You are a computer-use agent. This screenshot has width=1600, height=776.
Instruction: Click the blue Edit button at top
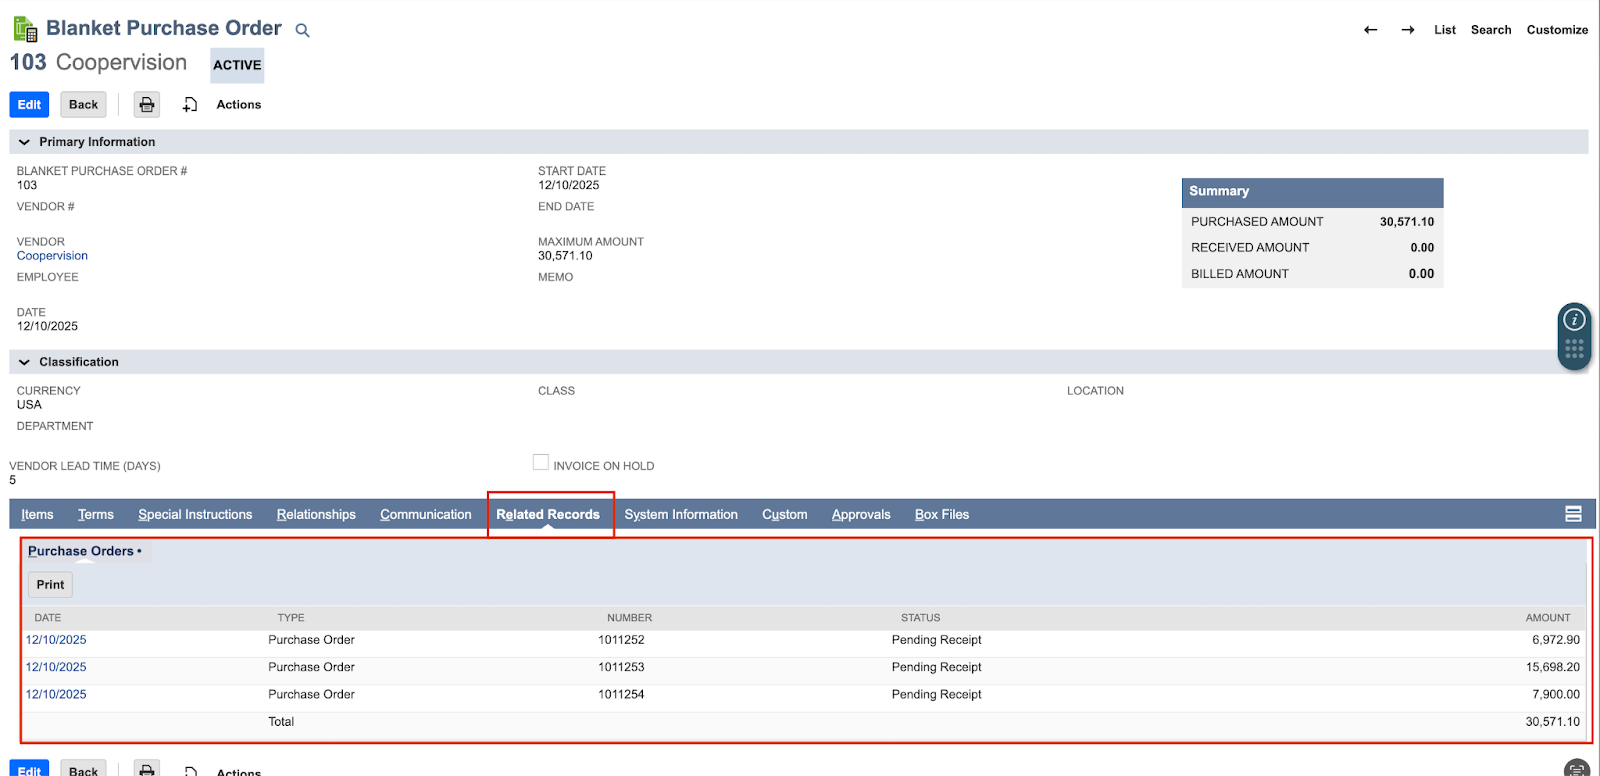pyautogui.click(x=29, y=105)
